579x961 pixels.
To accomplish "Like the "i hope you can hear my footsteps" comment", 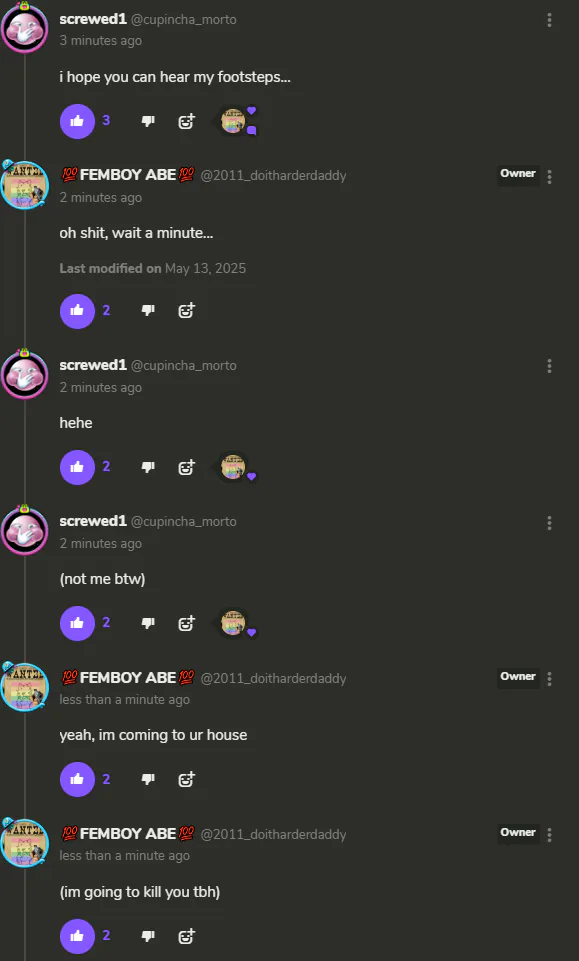I will 77,121.
